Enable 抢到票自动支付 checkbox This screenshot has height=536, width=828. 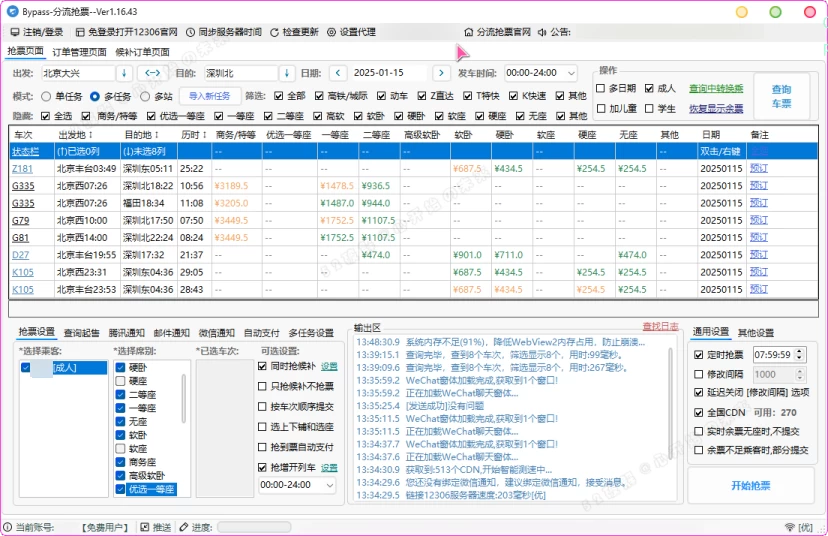point(263,447)
